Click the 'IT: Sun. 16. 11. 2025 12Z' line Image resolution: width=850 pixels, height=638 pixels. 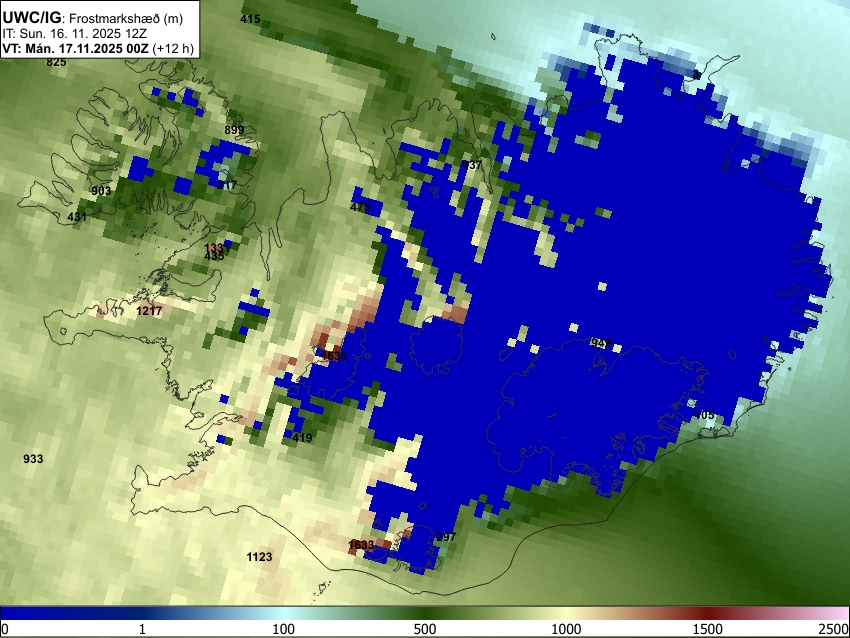coord(74,34)
